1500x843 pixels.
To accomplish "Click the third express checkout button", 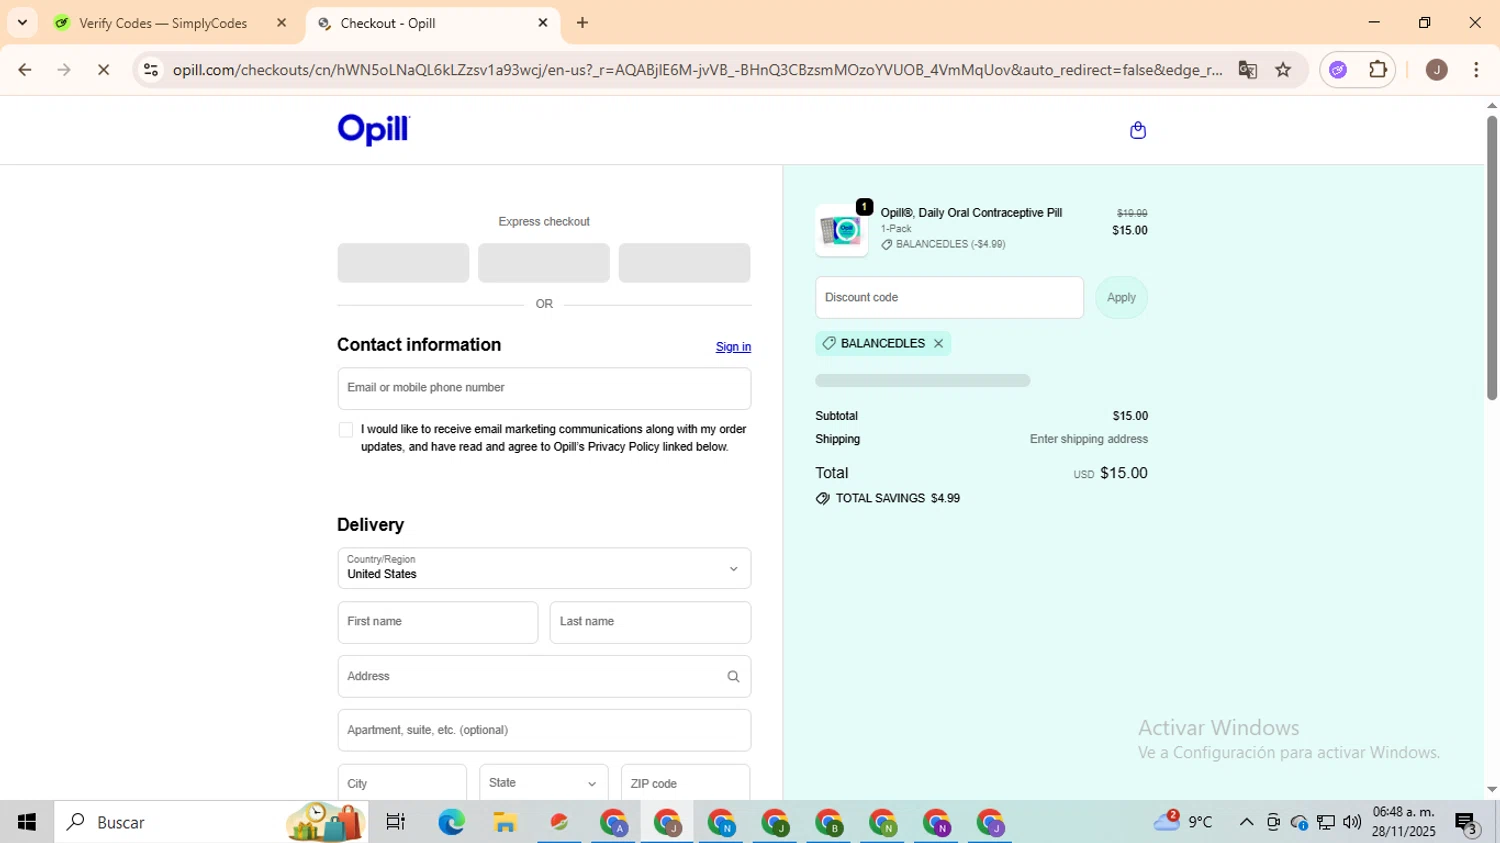I will click(684, 263).
